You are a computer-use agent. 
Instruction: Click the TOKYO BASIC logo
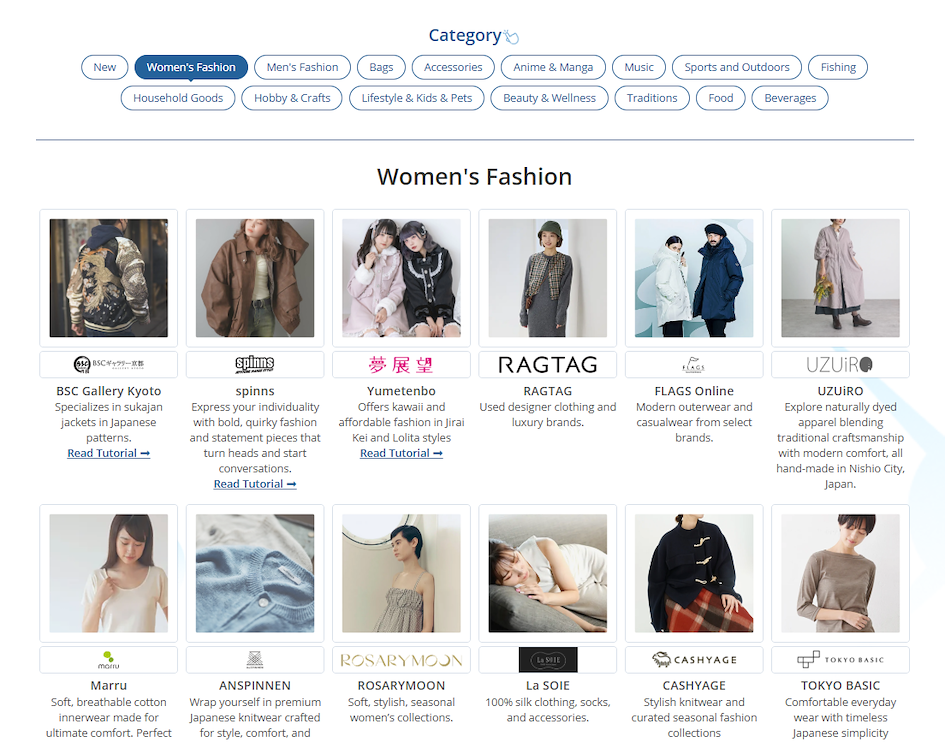[x=840, y=659]
